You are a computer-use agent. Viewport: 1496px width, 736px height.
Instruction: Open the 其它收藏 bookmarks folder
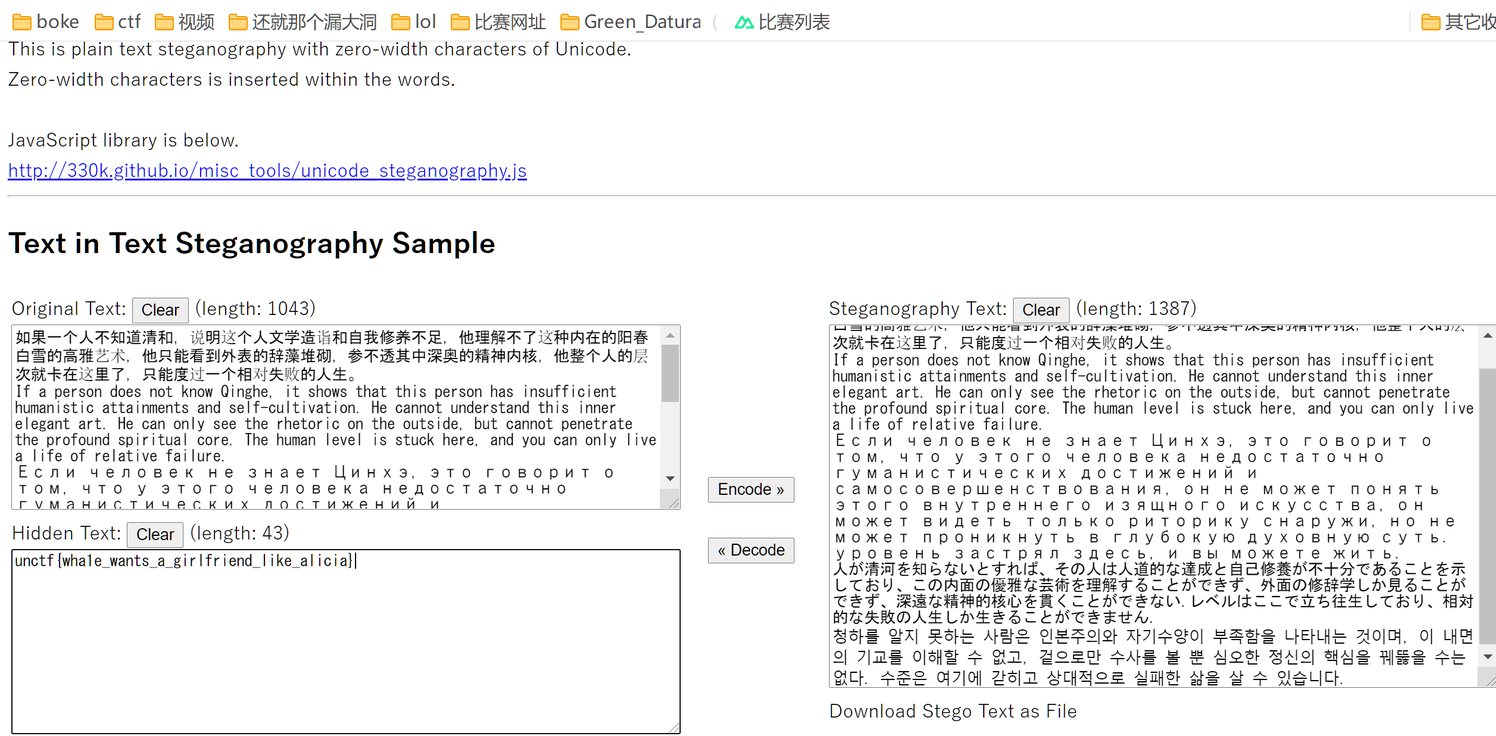[x=1458, y=21]
